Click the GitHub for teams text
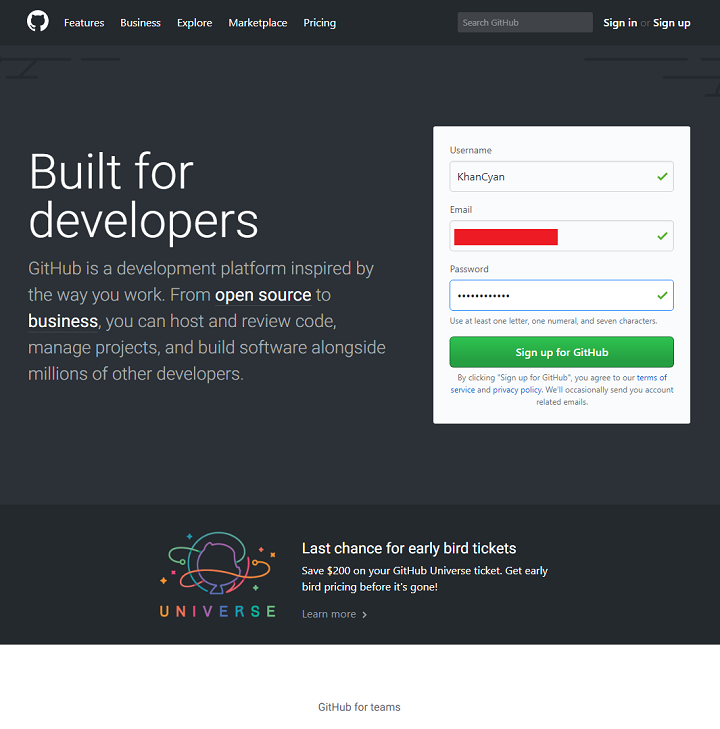This screenshot has width=720, height=729. coord(359,707)
